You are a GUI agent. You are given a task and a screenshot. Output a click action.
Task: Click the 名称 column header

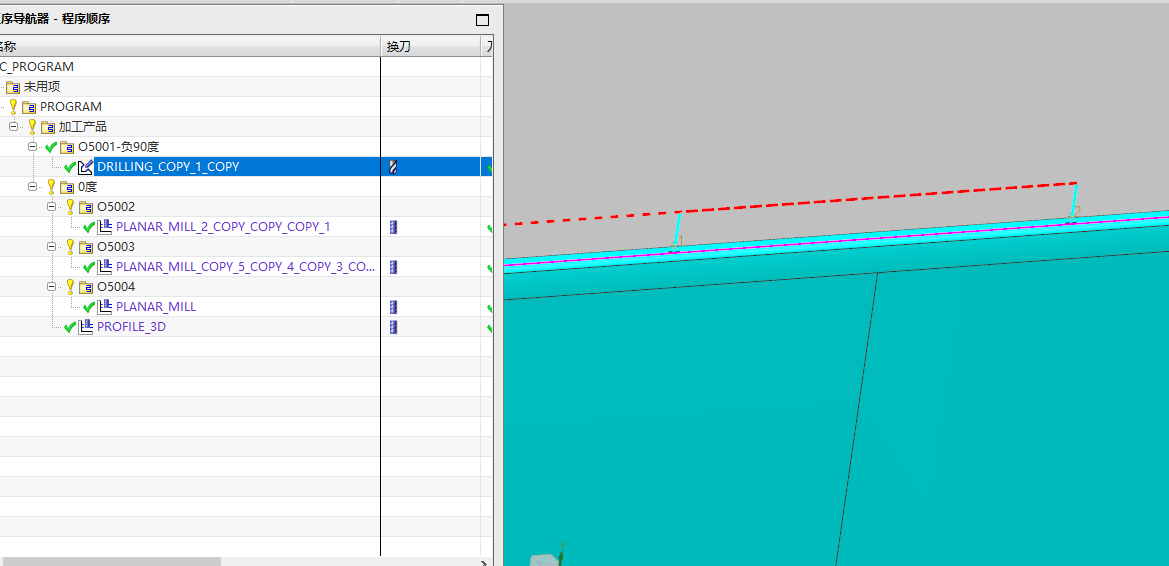[x=190, y=46]
